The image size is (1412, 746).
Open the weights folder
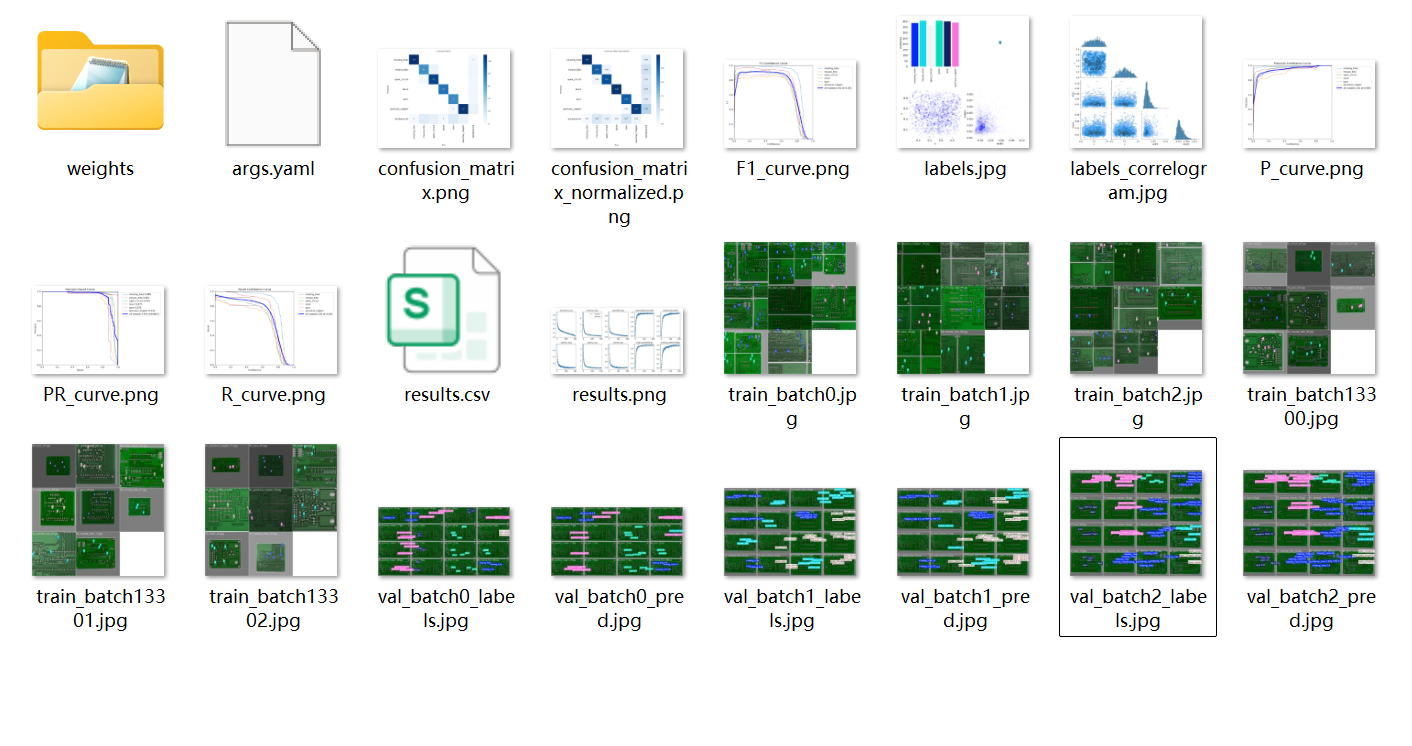[x=100, y=81]
